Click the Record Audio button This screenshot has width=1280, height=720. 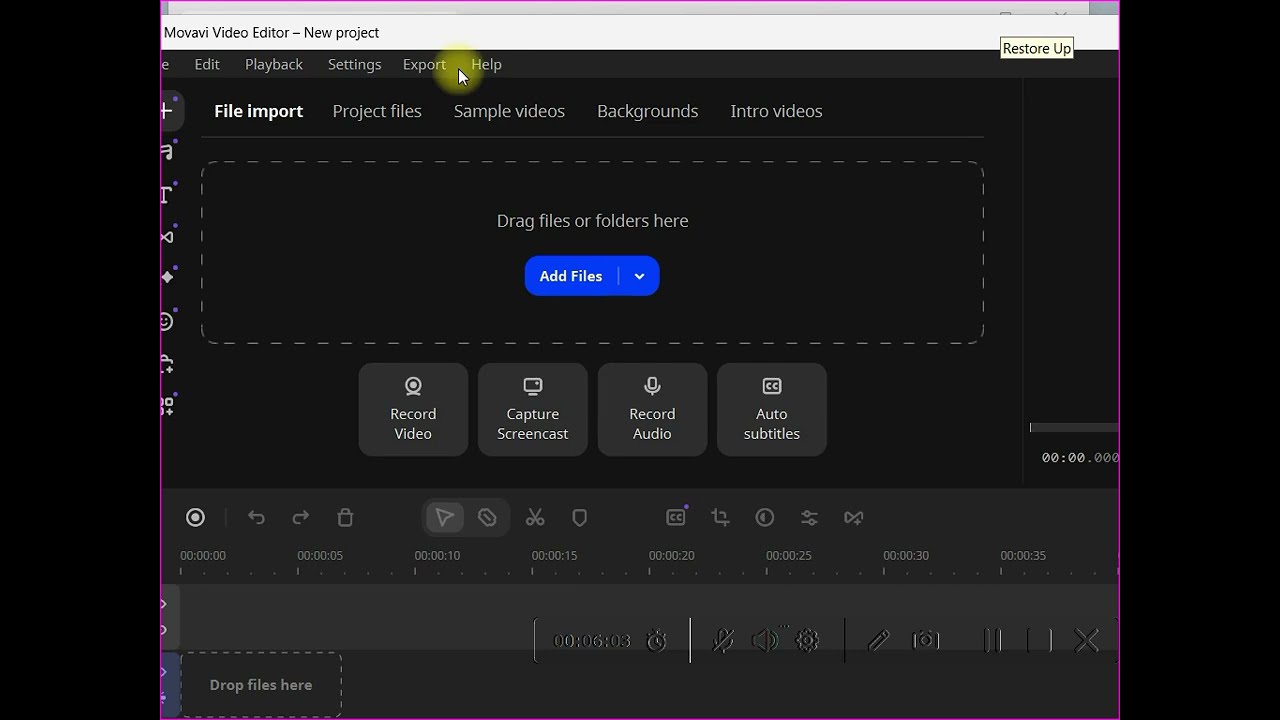(652, 410)
